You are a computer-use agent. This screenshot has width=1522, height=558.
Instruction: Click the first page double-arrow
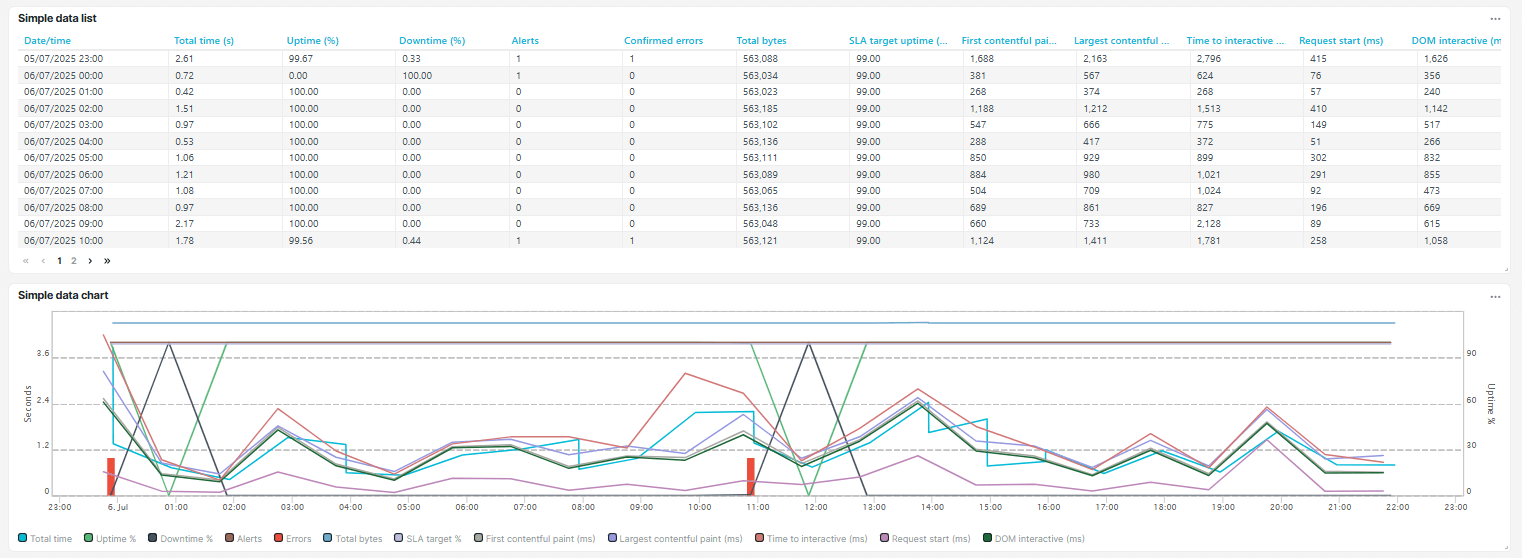(26, 261)
